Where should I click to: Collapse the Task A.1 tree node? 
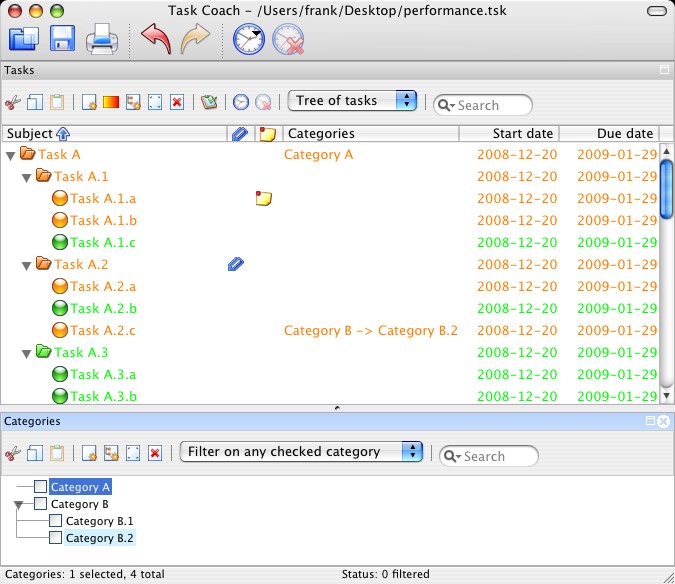[28, 177]
